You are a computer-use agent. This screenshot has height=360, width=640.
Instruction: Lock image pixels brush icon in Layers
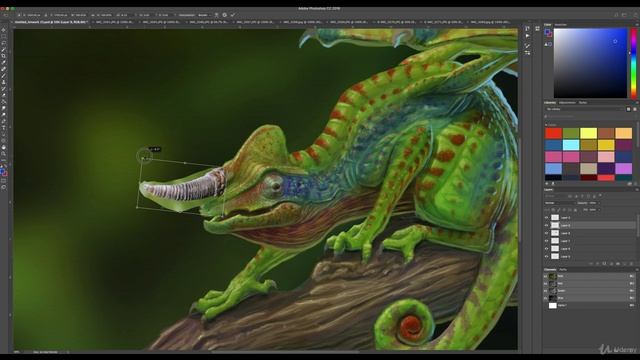pyautogui.click(x=559, y=210)
